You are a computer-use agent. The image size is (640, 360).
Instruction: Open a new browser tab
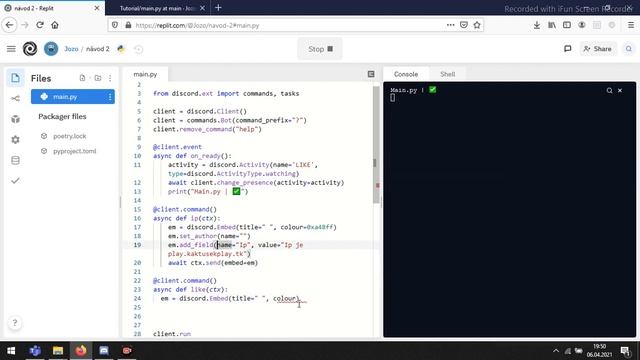218,8
